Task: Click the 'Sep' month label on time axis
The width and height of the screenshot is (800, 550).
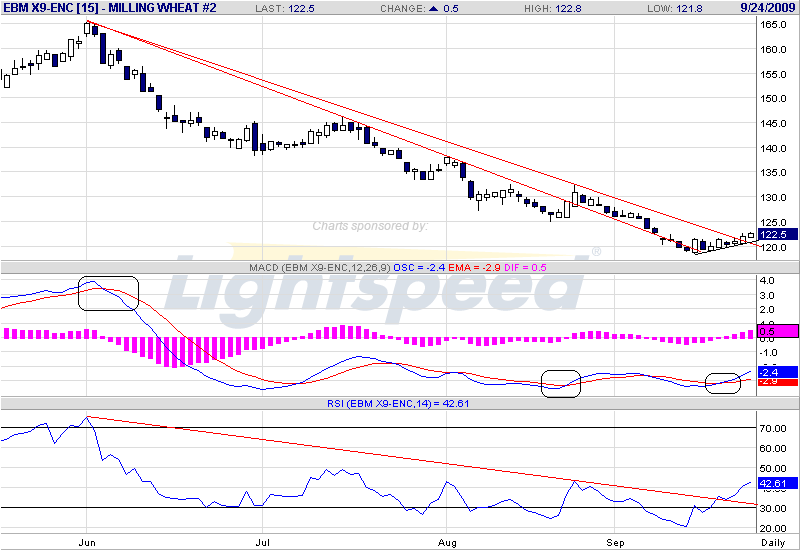Action: coord(615,543)
